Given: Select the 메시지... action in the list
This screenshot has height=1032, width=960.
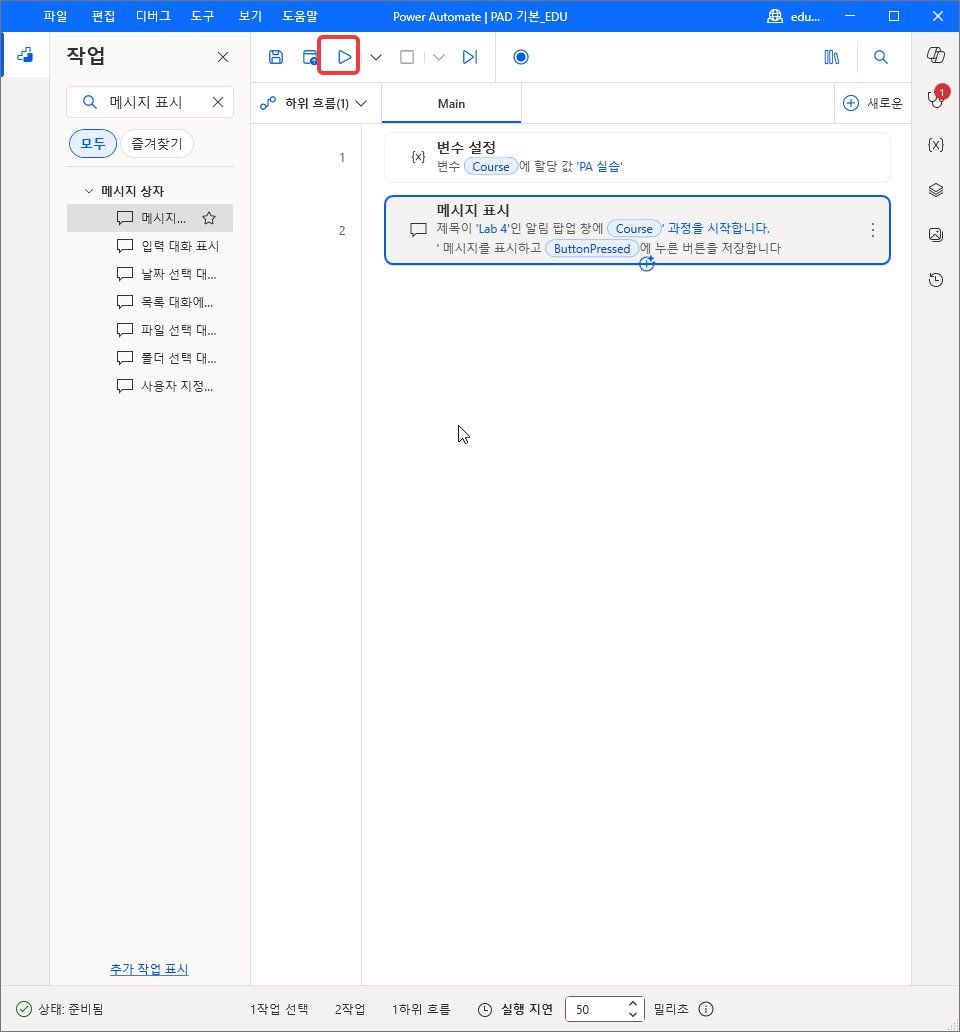Looking at the screenshot, I should pos(150,218).
